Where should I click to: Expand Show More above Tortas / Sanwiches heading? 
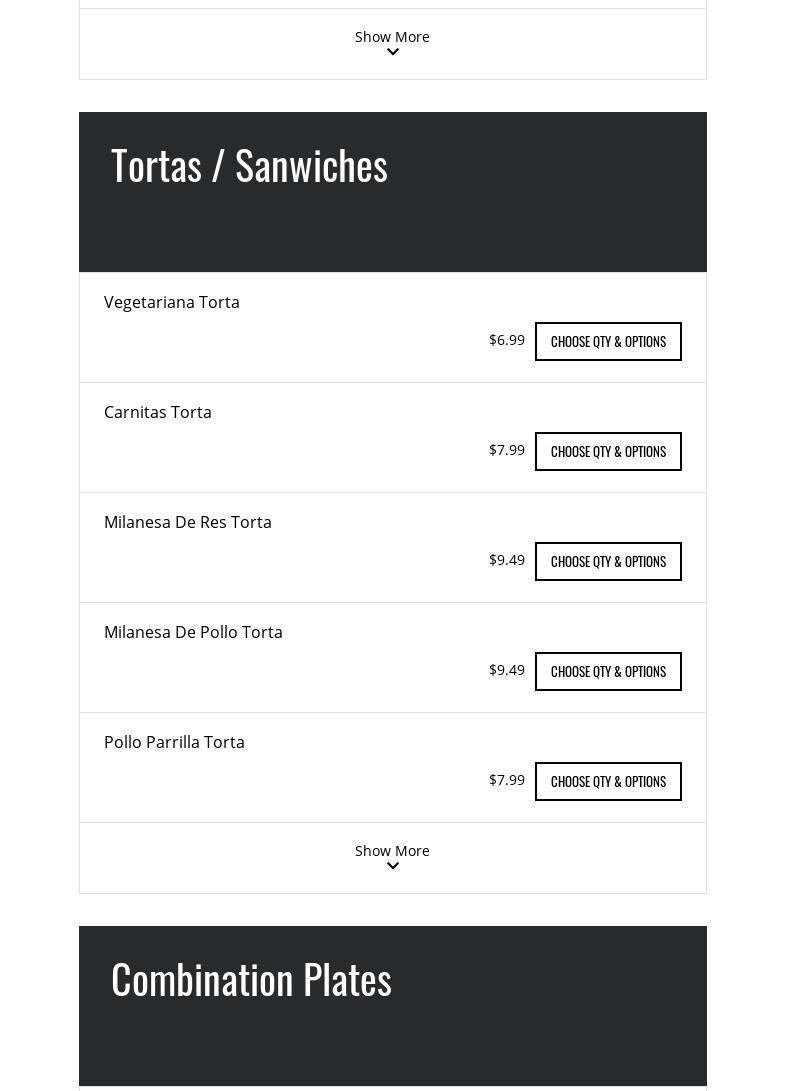(x=392, y=37)
